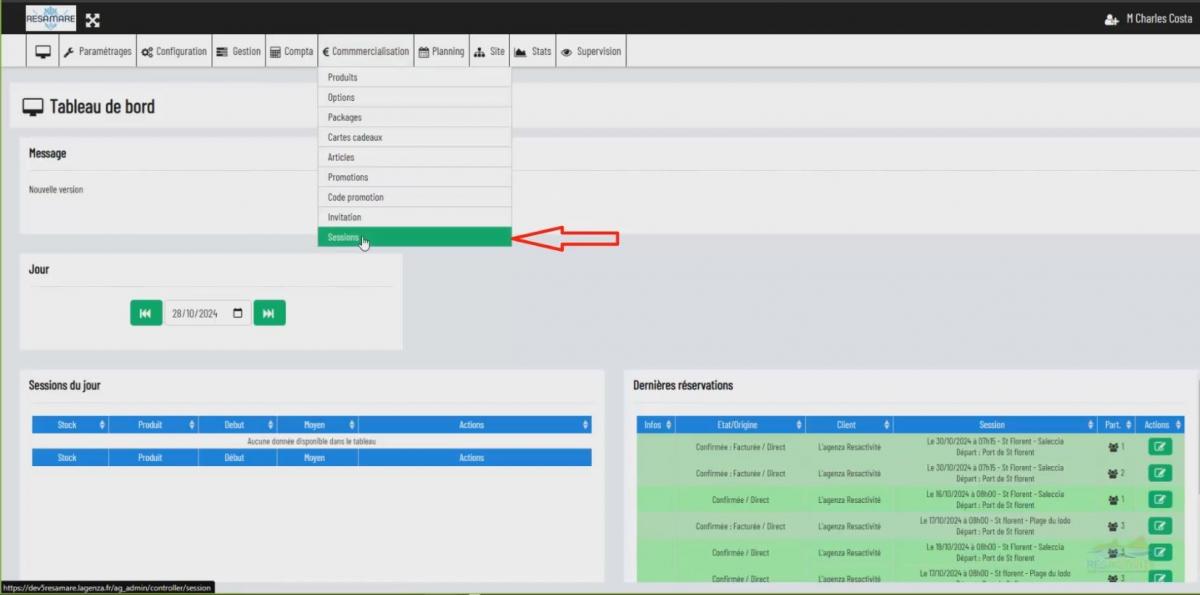Click participants icon in Facturée 17/10/2024 row
Image resolution: width=1200 pixels, height=595 pixels.
click(1113, 526)
